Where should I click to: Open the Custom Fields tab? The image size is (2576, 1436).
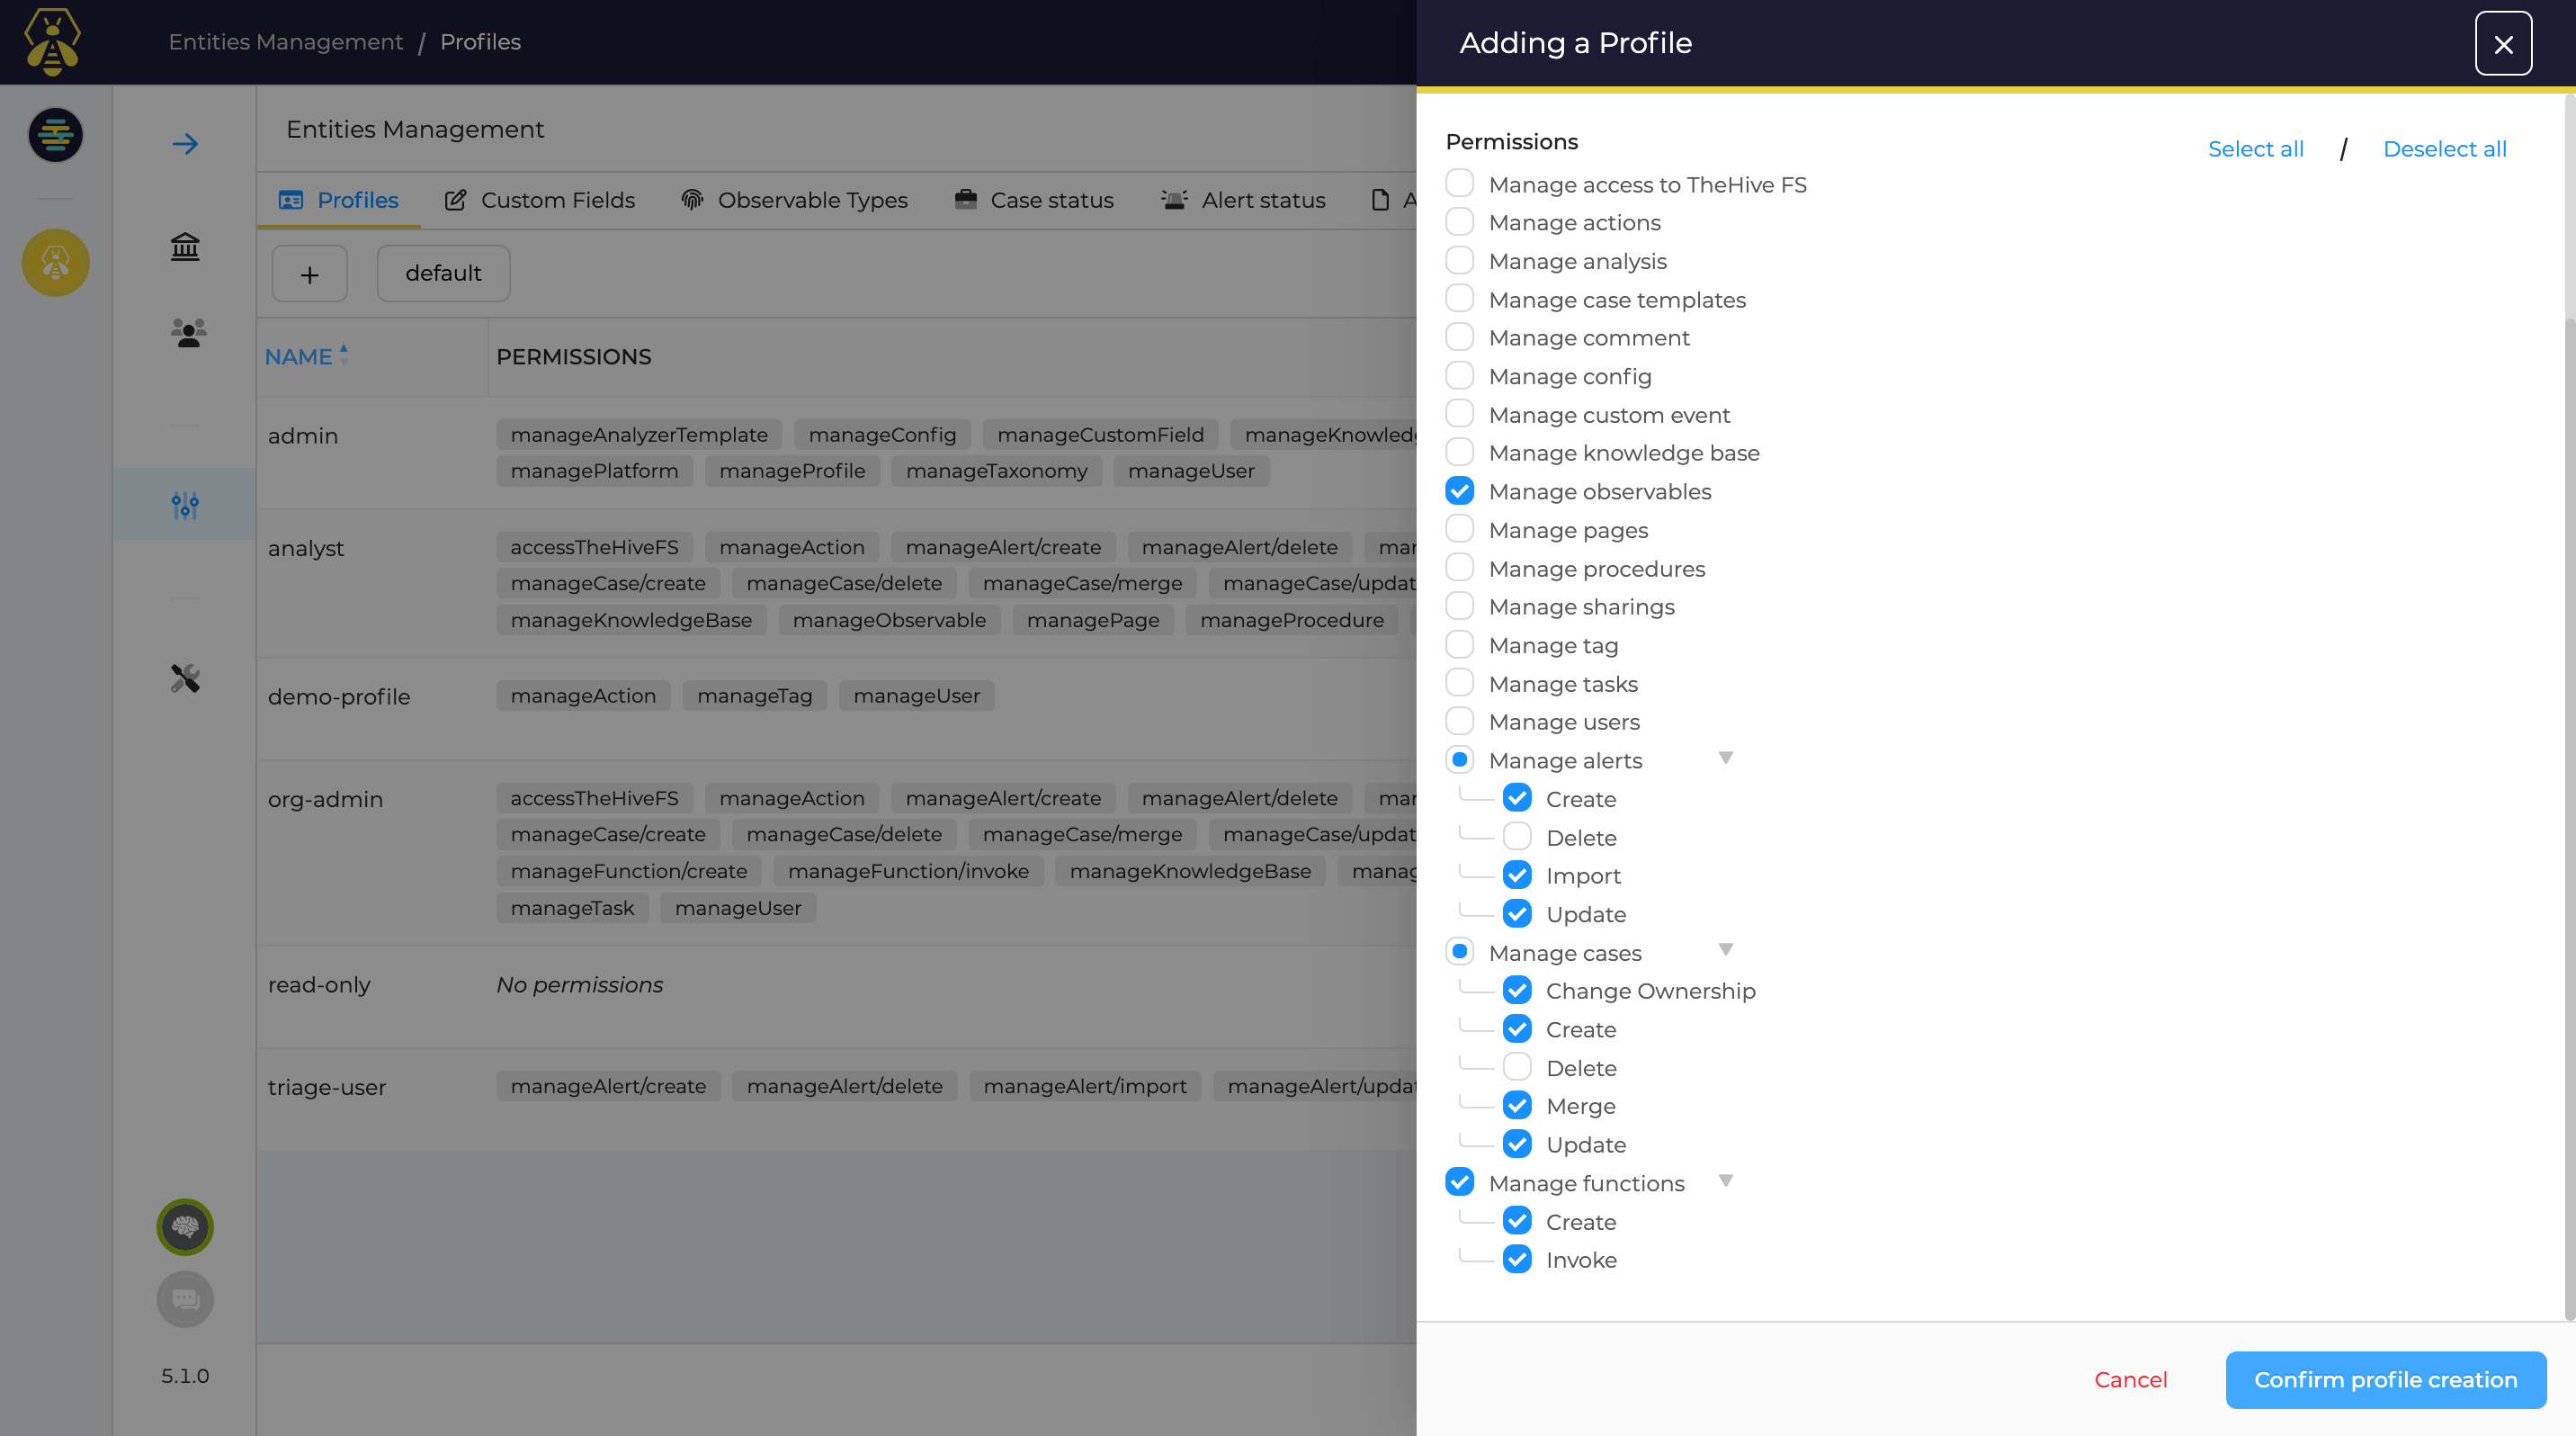(x=539, y=200)
